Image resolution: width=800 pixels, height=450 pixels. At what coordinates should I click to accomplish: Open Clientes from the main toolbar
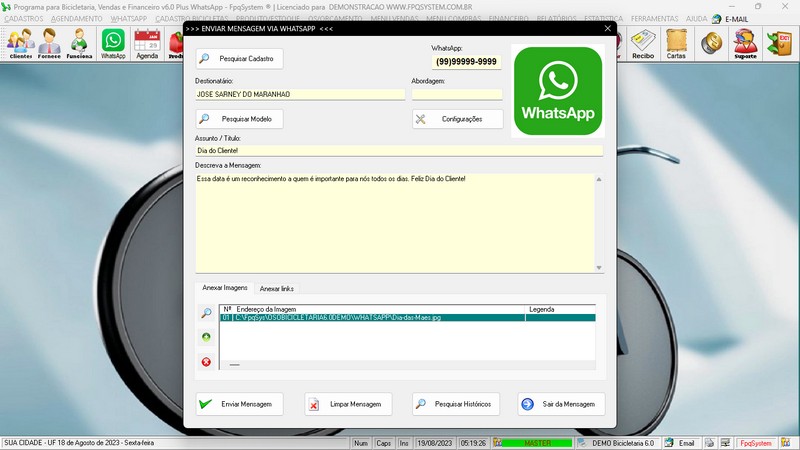[x=20, y=44]
